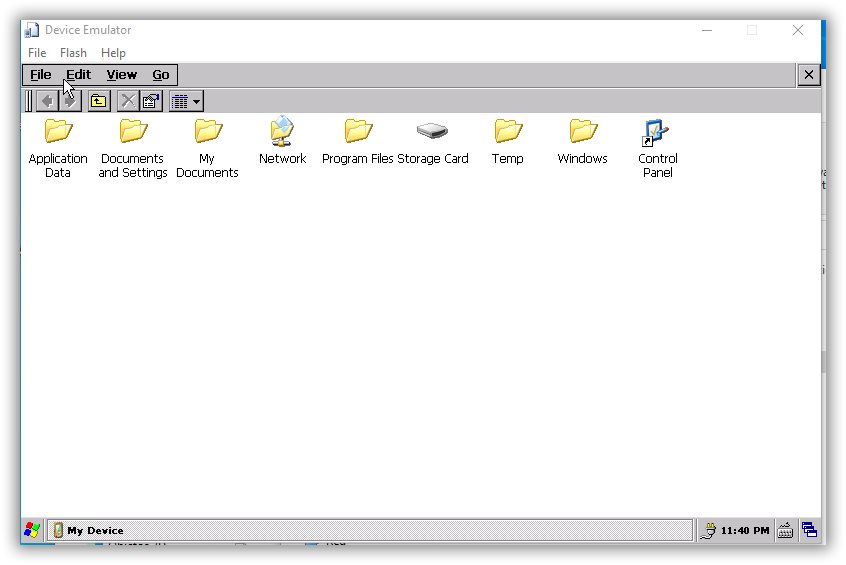Open the Device Emulator Help menu
The width and height of the screenshot is (846, 565).
coord(113,53)
